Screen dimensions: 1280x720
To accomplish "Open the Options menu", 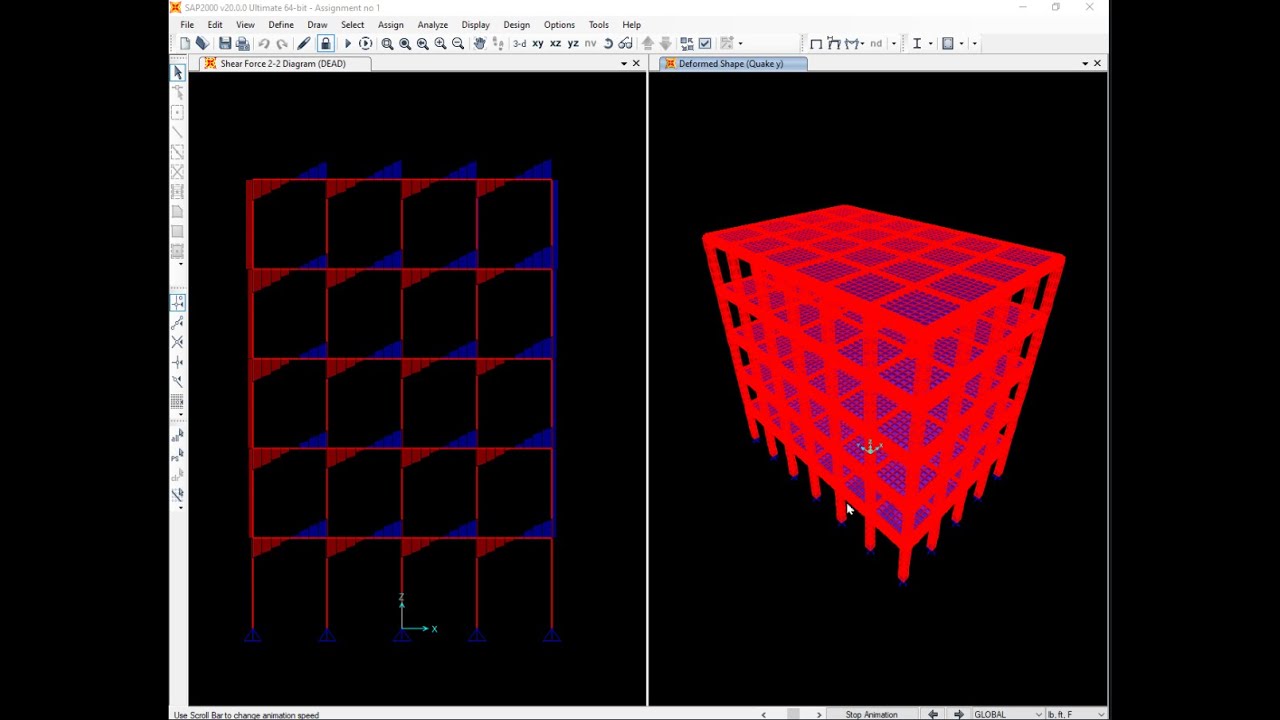I will coord(559,24).
